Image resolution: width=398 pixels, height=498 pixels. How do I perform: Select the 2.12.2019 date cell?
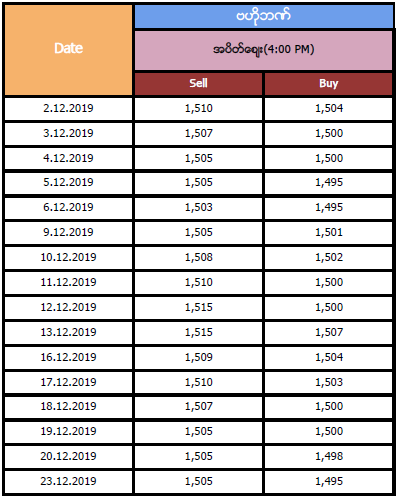(68, 109)
